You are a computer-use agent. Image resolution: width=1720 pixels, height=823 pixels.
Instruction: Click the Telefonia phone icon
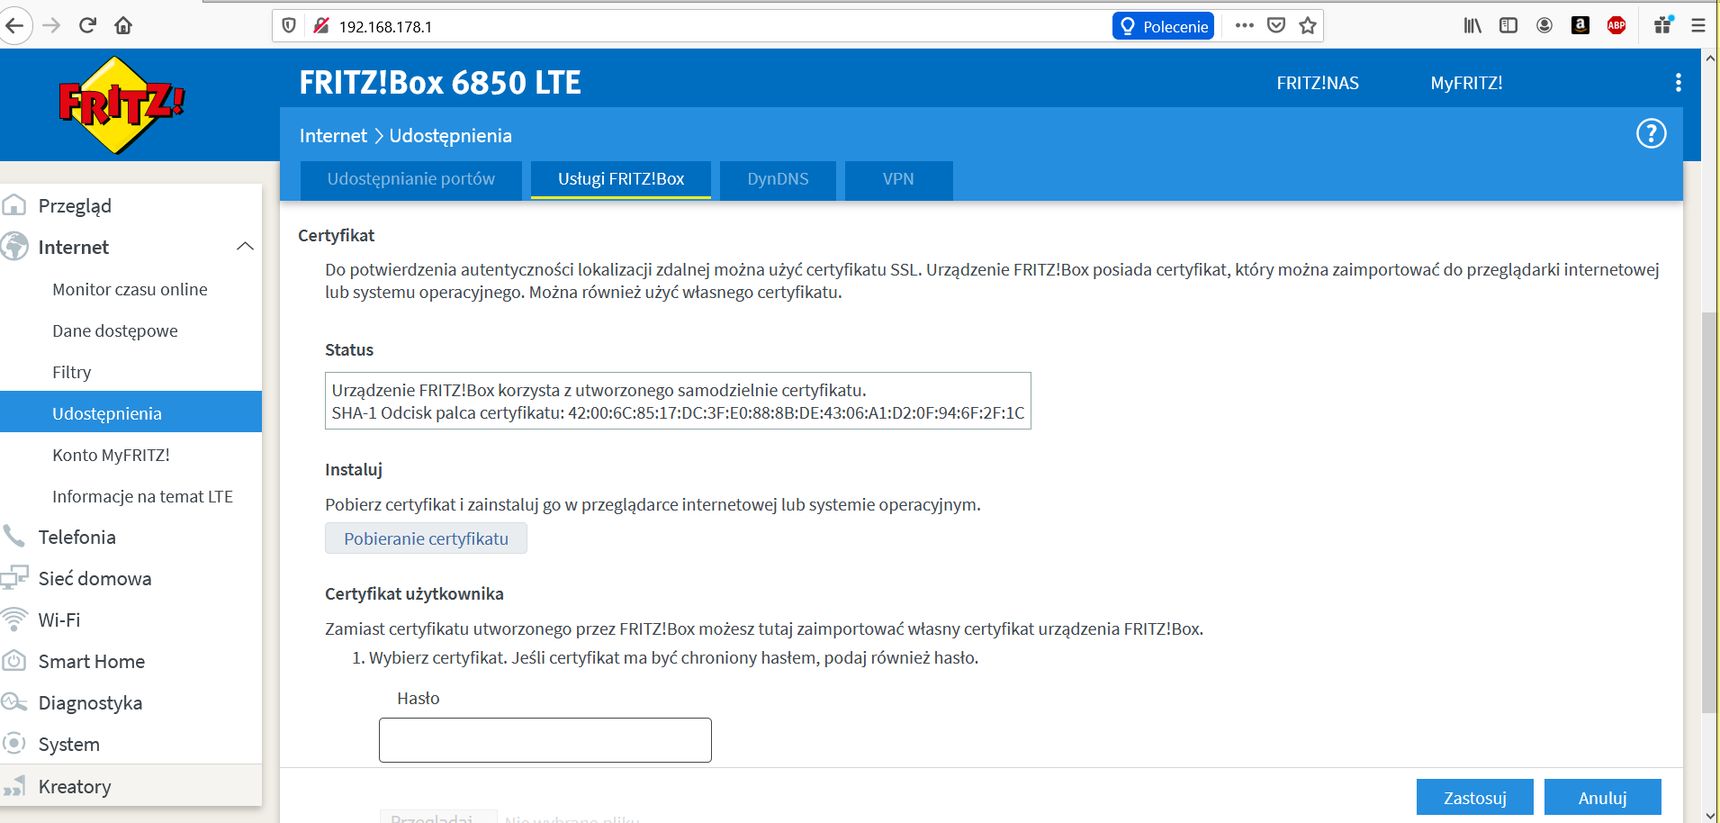[x=14, y=537]
